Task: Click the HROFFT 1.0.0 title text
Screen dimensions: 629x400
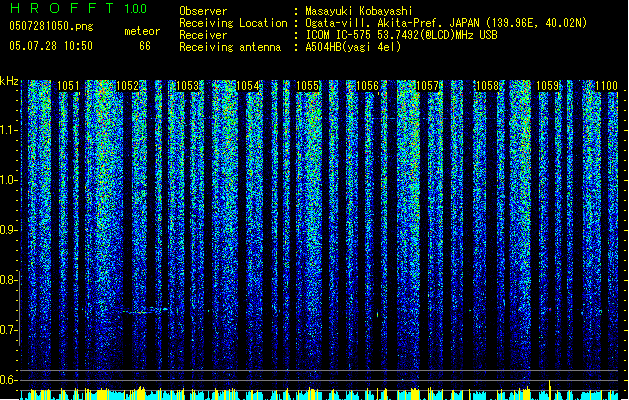Action: [79, 8]
